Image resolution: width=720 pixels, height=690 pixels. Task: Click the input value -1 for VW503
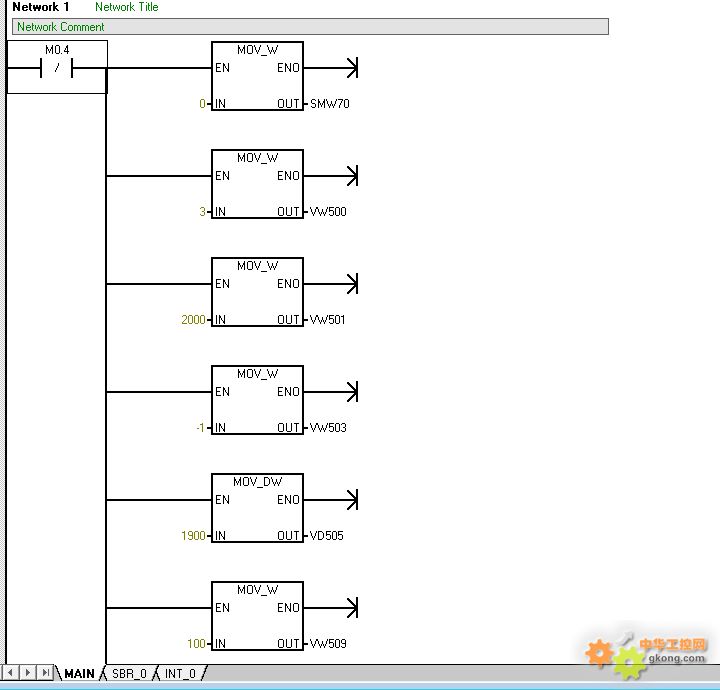click(x=200, y=427)
